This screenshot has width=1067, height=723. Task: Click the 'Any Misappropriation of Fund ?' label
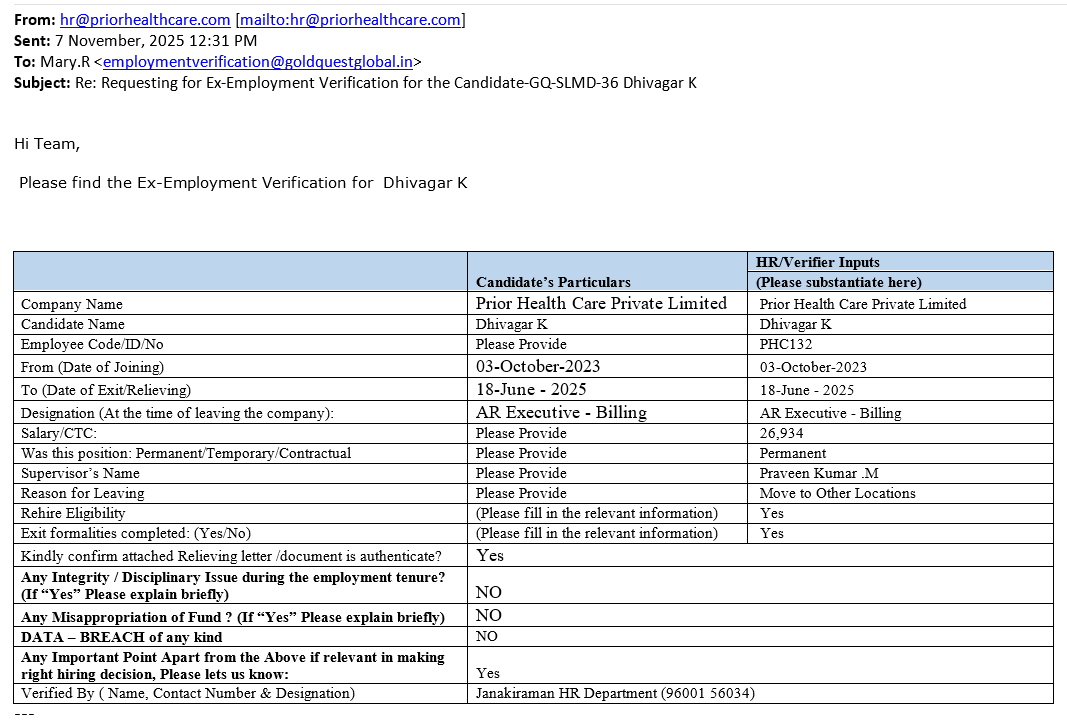[x=233, y=617]
